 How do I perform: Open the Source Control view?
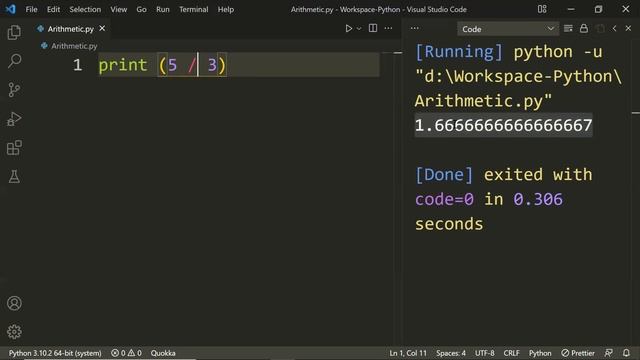14,90
